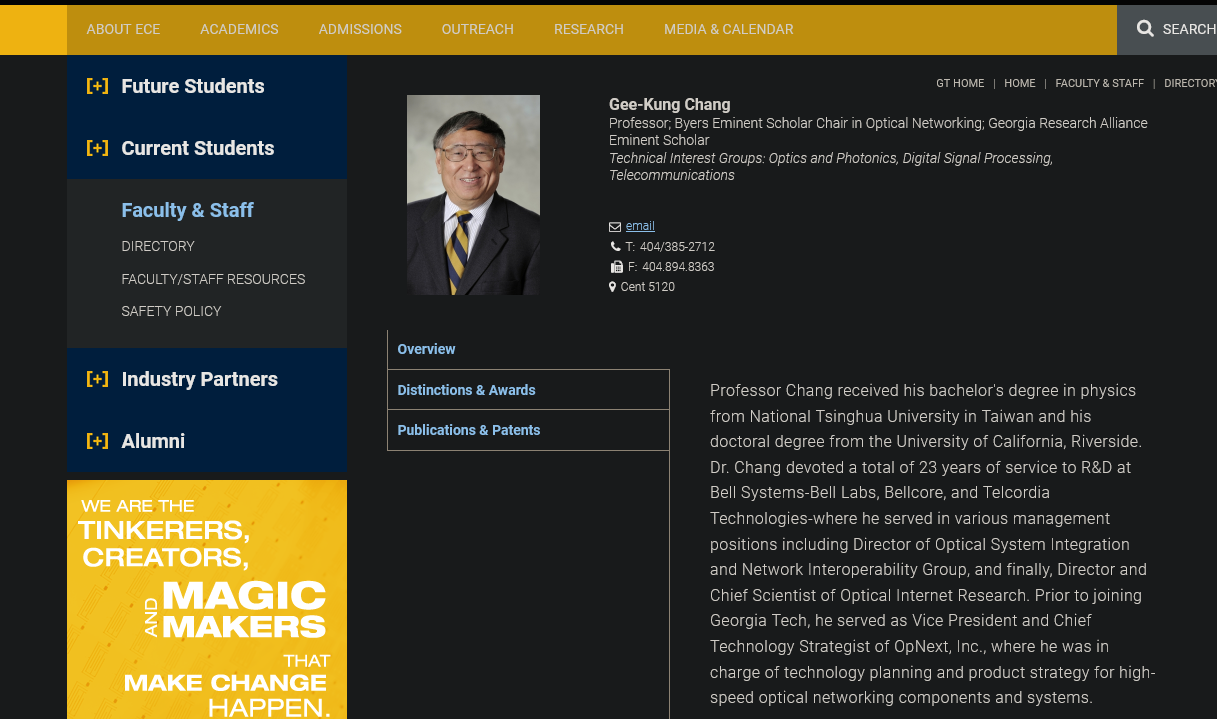Open the Safety Policy link
The image size is (1217, 719).
click(x=171, y=311)
